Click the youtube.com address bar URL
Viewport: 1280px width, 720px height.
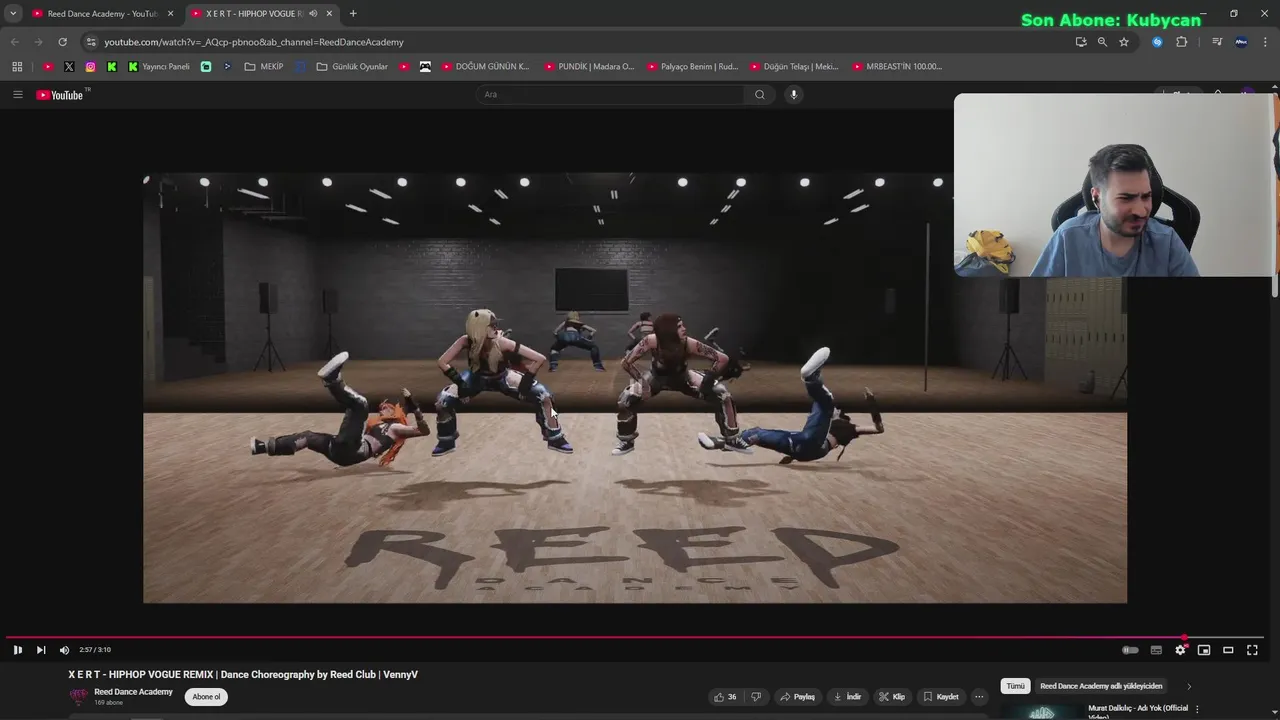point(254,42)
